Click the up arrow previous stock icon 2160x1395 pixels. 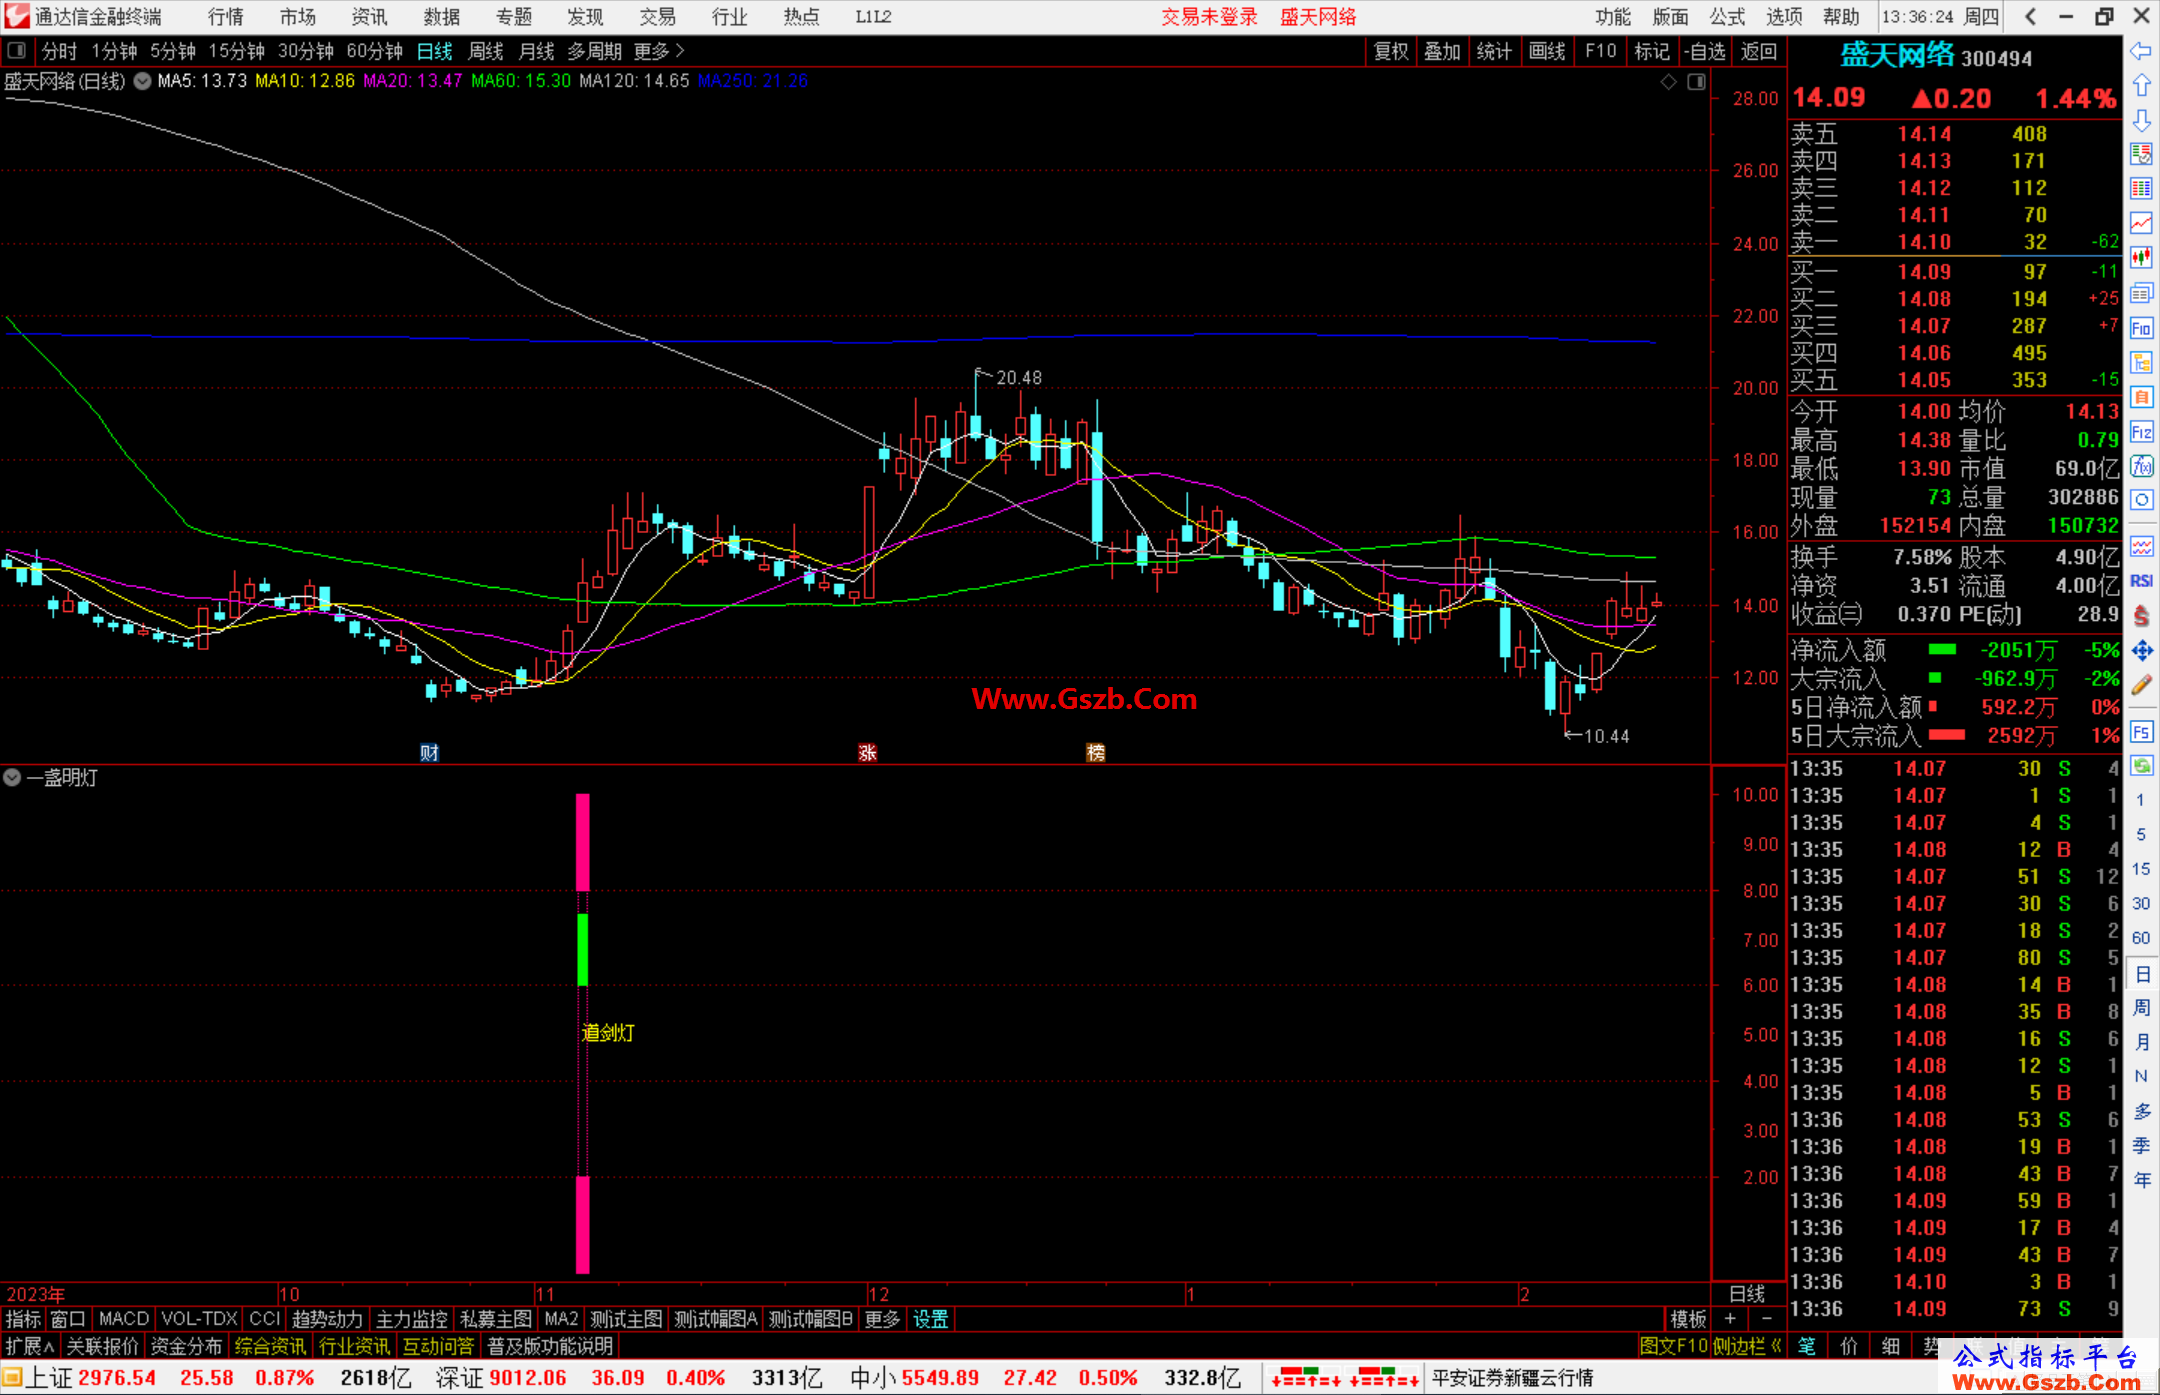tap(2141, 85)
